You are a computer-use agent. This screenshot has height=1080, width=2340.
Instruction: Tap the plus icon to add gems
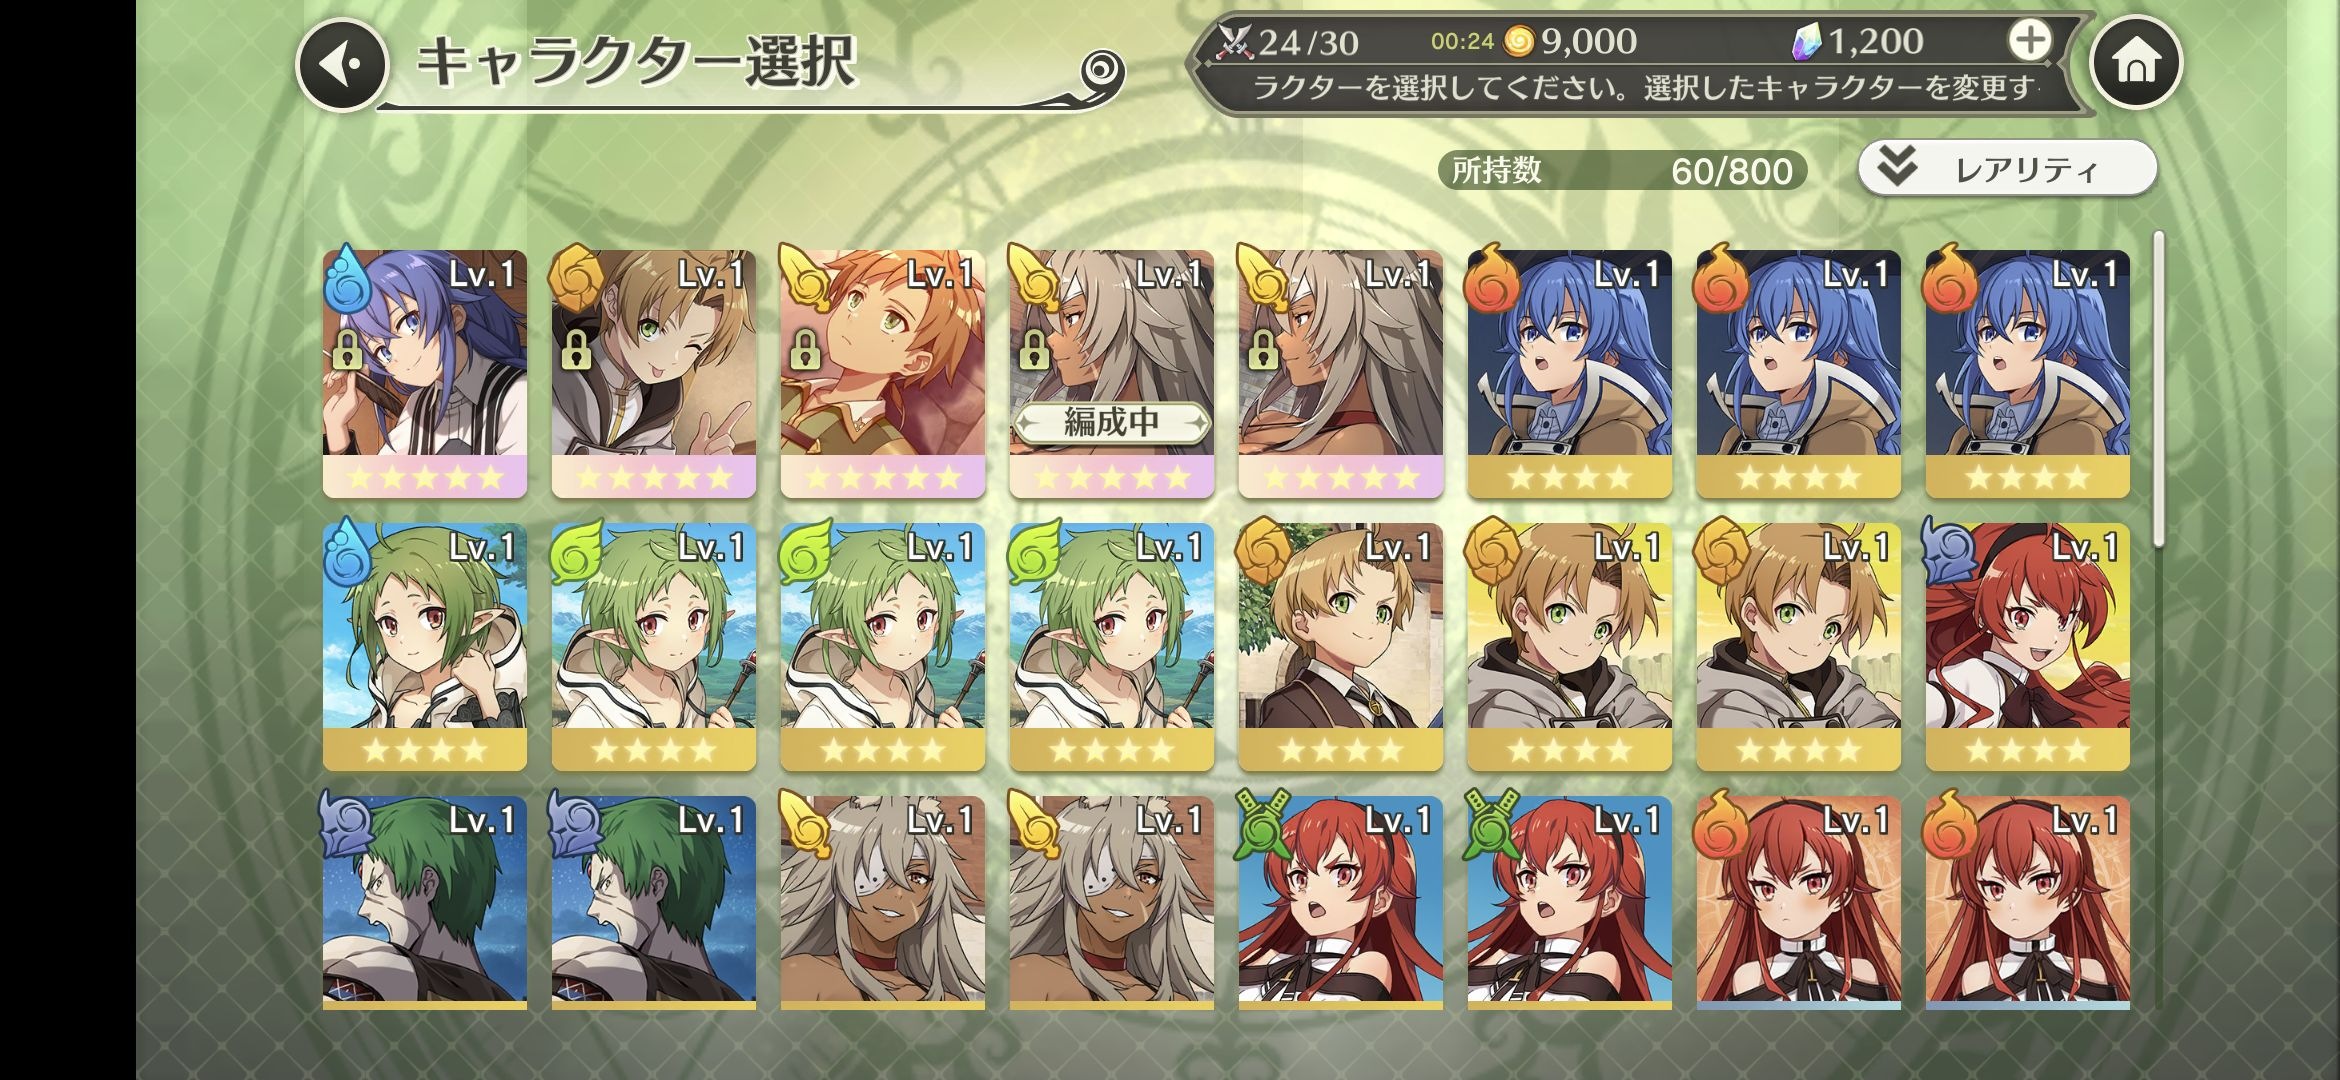2029,41
